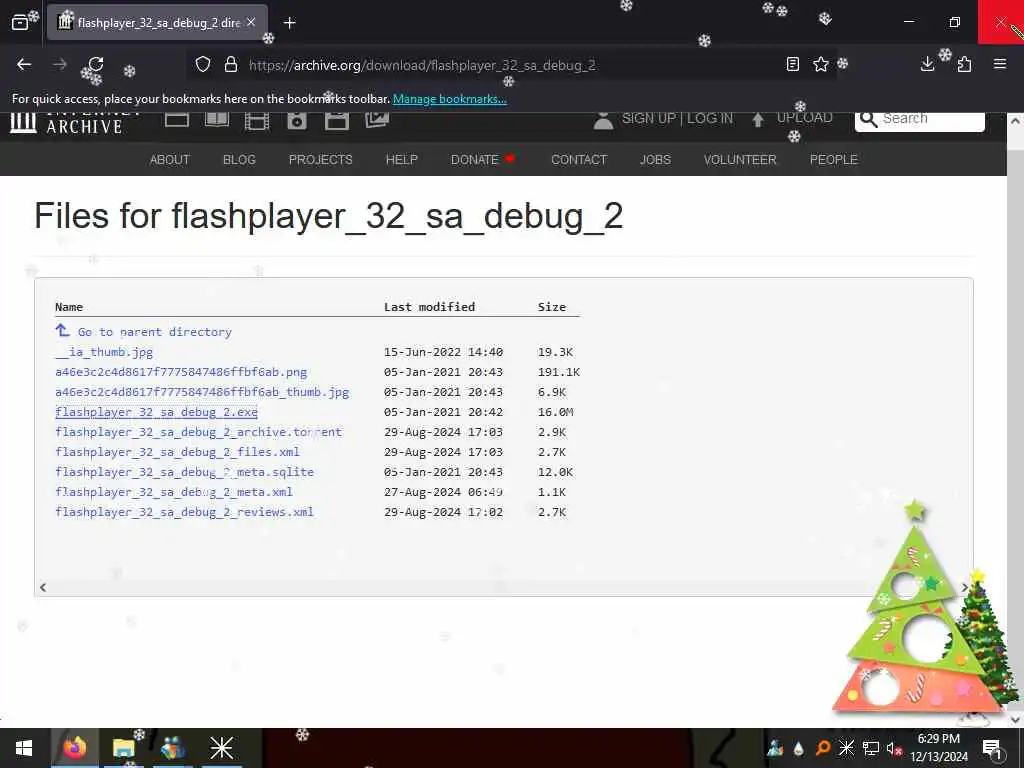Open the Texts book icon in Archive nav

point(217,120)
